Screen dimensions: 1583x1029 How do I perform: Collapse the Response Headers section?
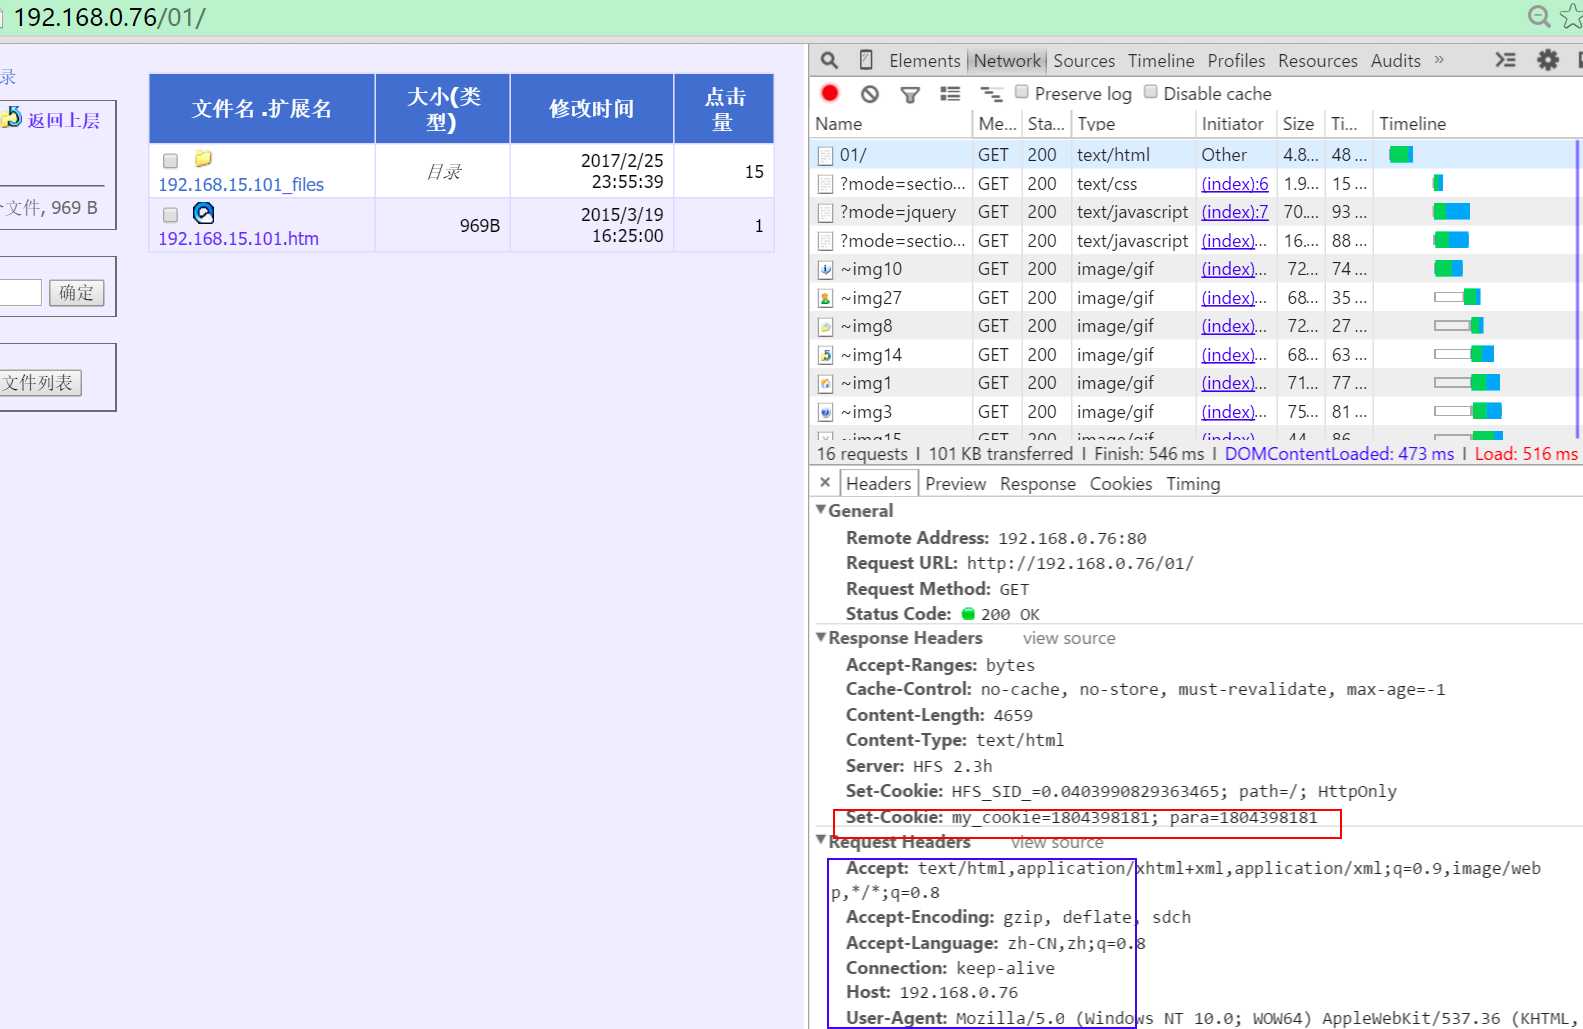[x=821, y=637]
